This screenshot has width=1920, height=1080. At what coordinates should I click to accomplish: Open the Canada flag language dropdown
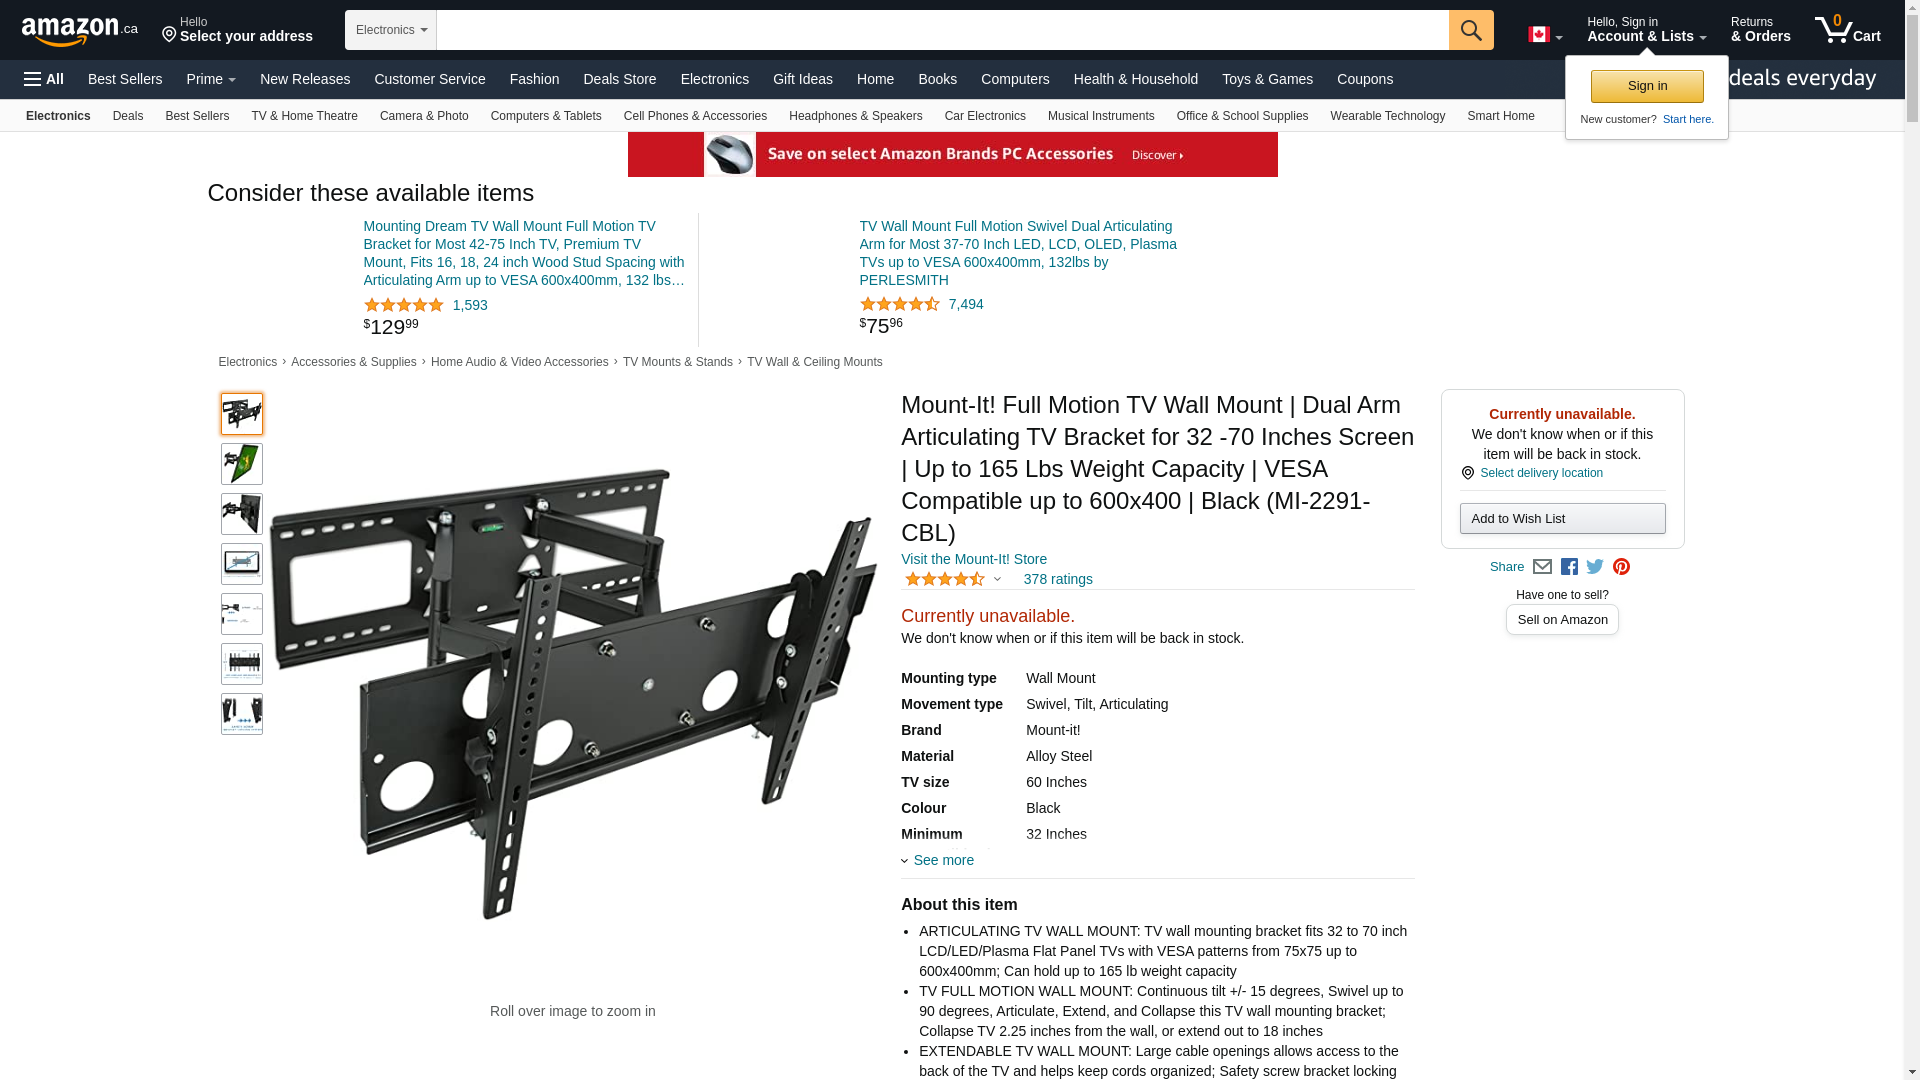[1545, 35]
